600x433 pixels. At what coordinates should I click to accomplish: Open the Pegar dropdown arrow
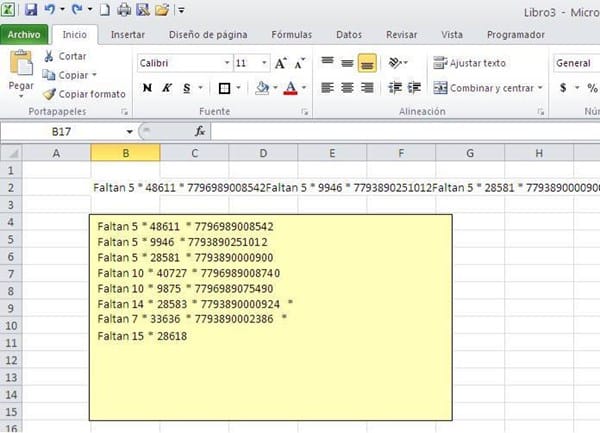point(21,96)
